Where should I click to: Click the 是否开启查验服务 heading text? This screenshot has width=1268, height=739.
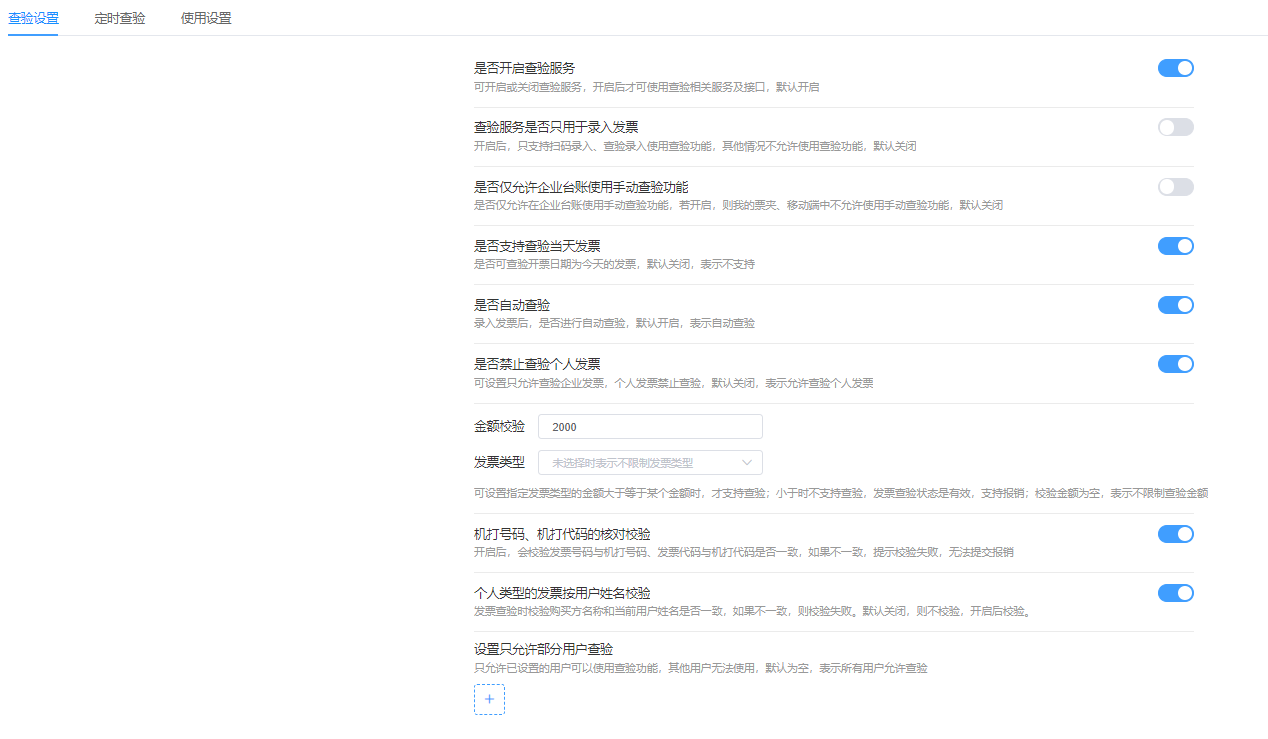[x=524, y=68]
